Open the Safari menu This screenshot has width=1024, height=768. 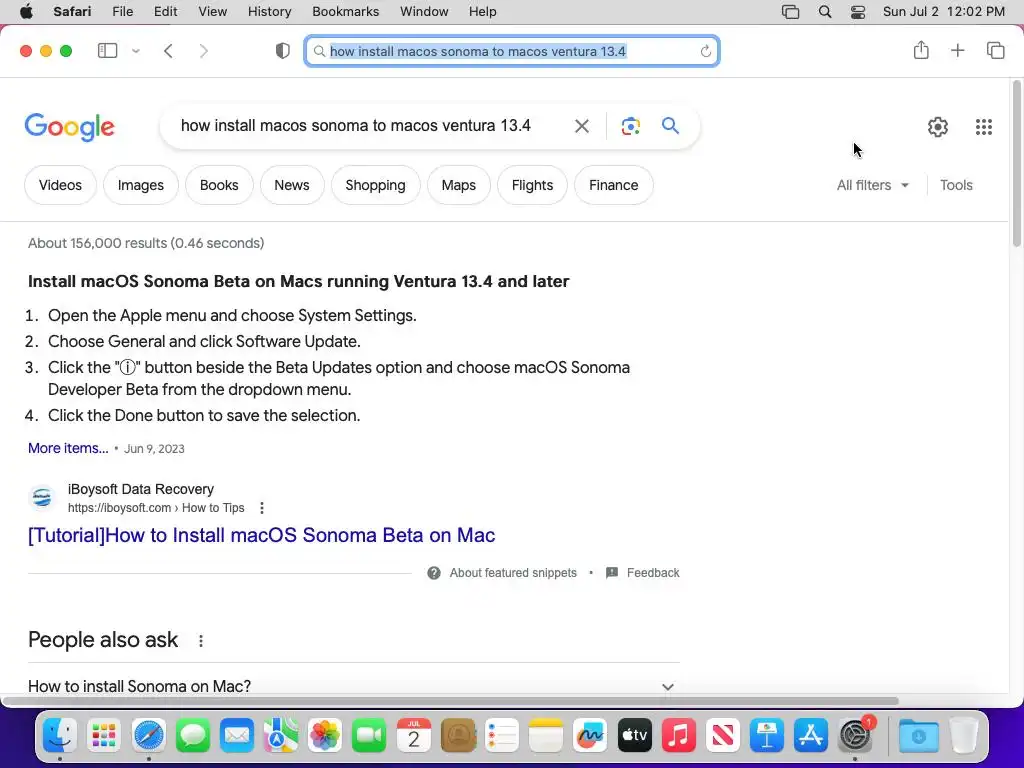pyautogui.click(x=72, y=12)
